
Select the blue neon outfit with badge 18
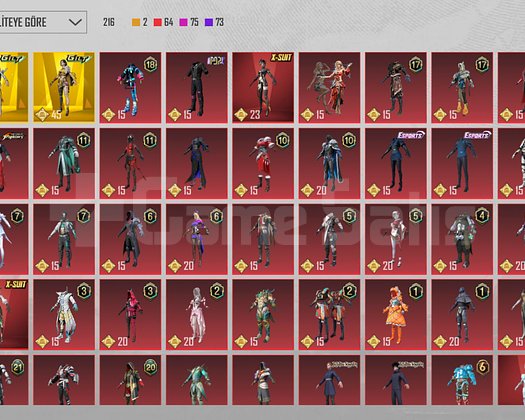(130, 87)
